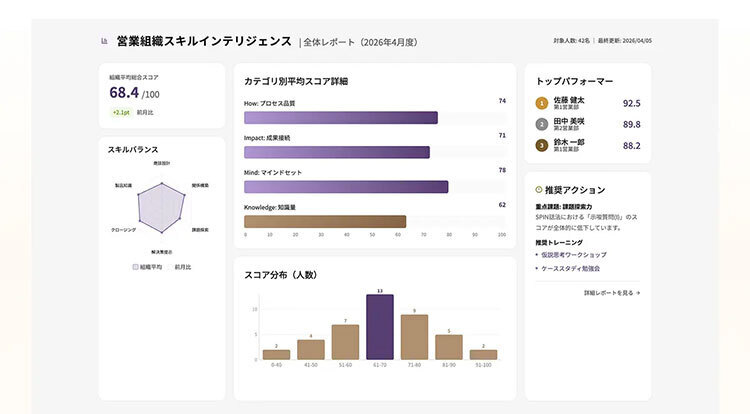
Task: Open the 仮説思考ワークショップ training link
Action: pos(574,255)
